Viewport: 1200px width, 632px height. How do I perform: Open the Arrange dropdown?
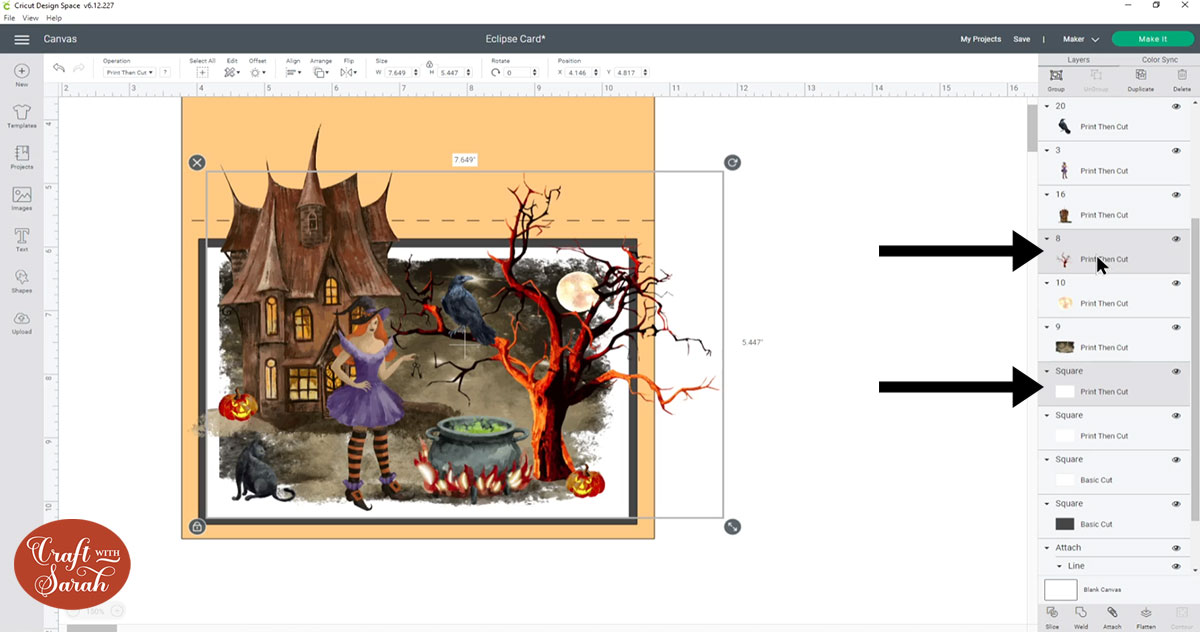tap(320, 72)
